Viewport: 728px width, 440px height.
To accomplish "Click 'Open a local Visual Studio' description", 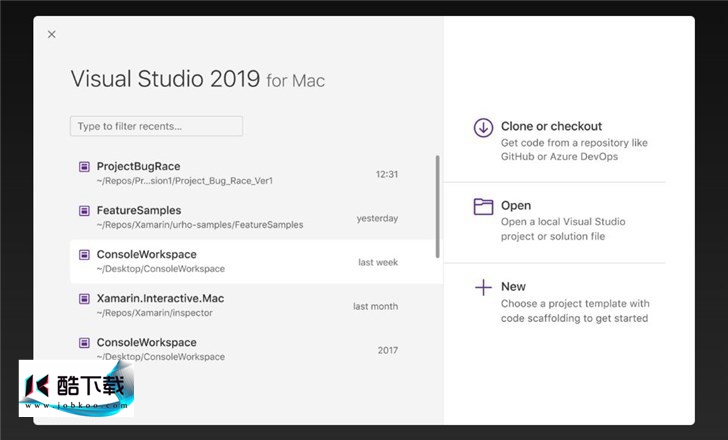I will (x=563, y=229).
